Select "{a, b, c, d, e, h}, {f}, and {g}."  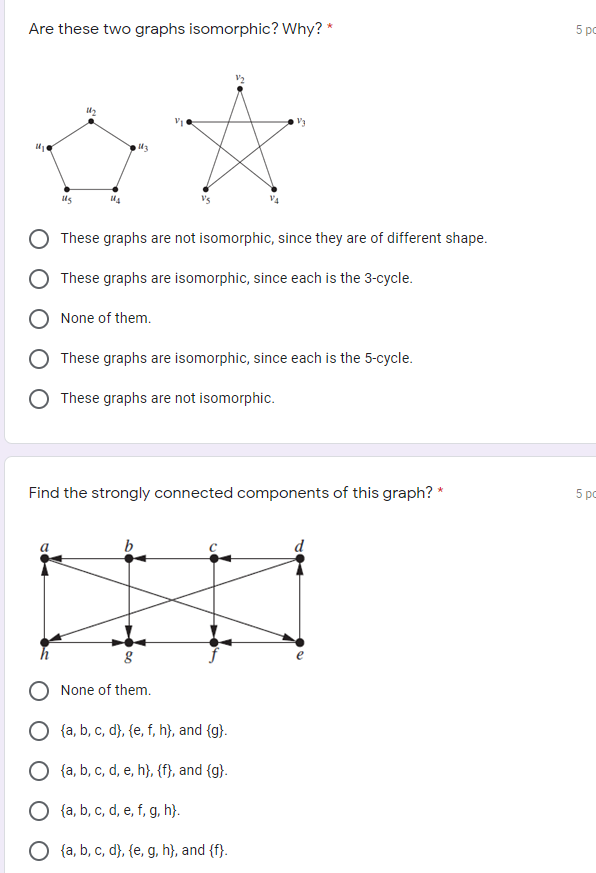[39, 769]
